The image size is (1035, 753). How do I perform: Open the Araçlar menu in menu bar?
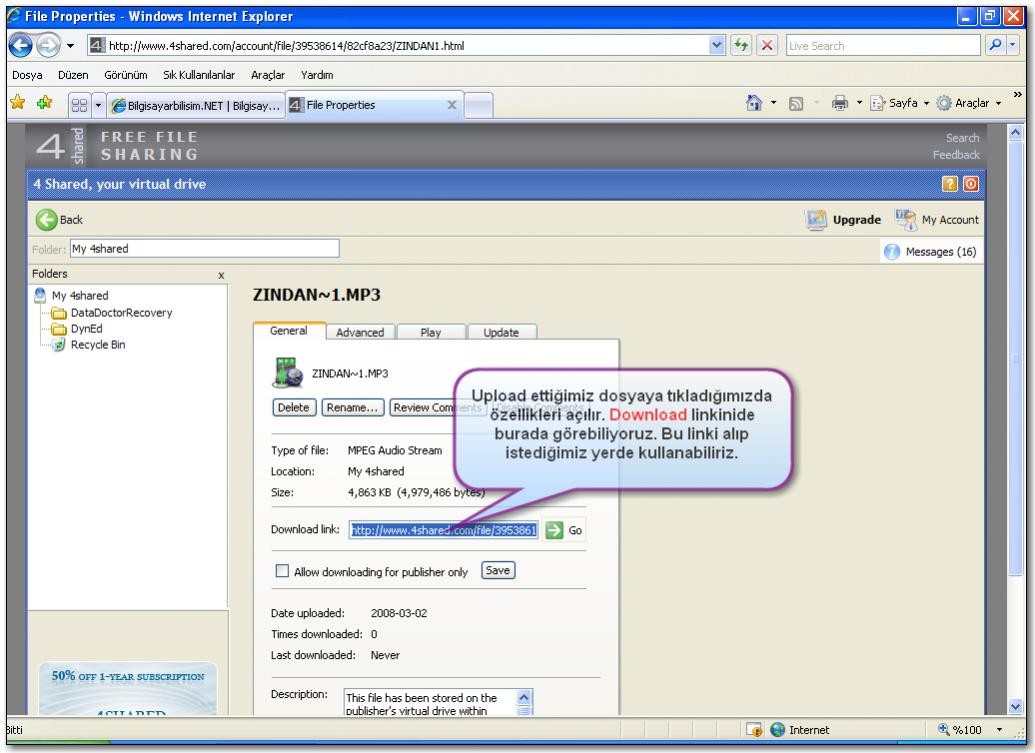coord(266,75)
